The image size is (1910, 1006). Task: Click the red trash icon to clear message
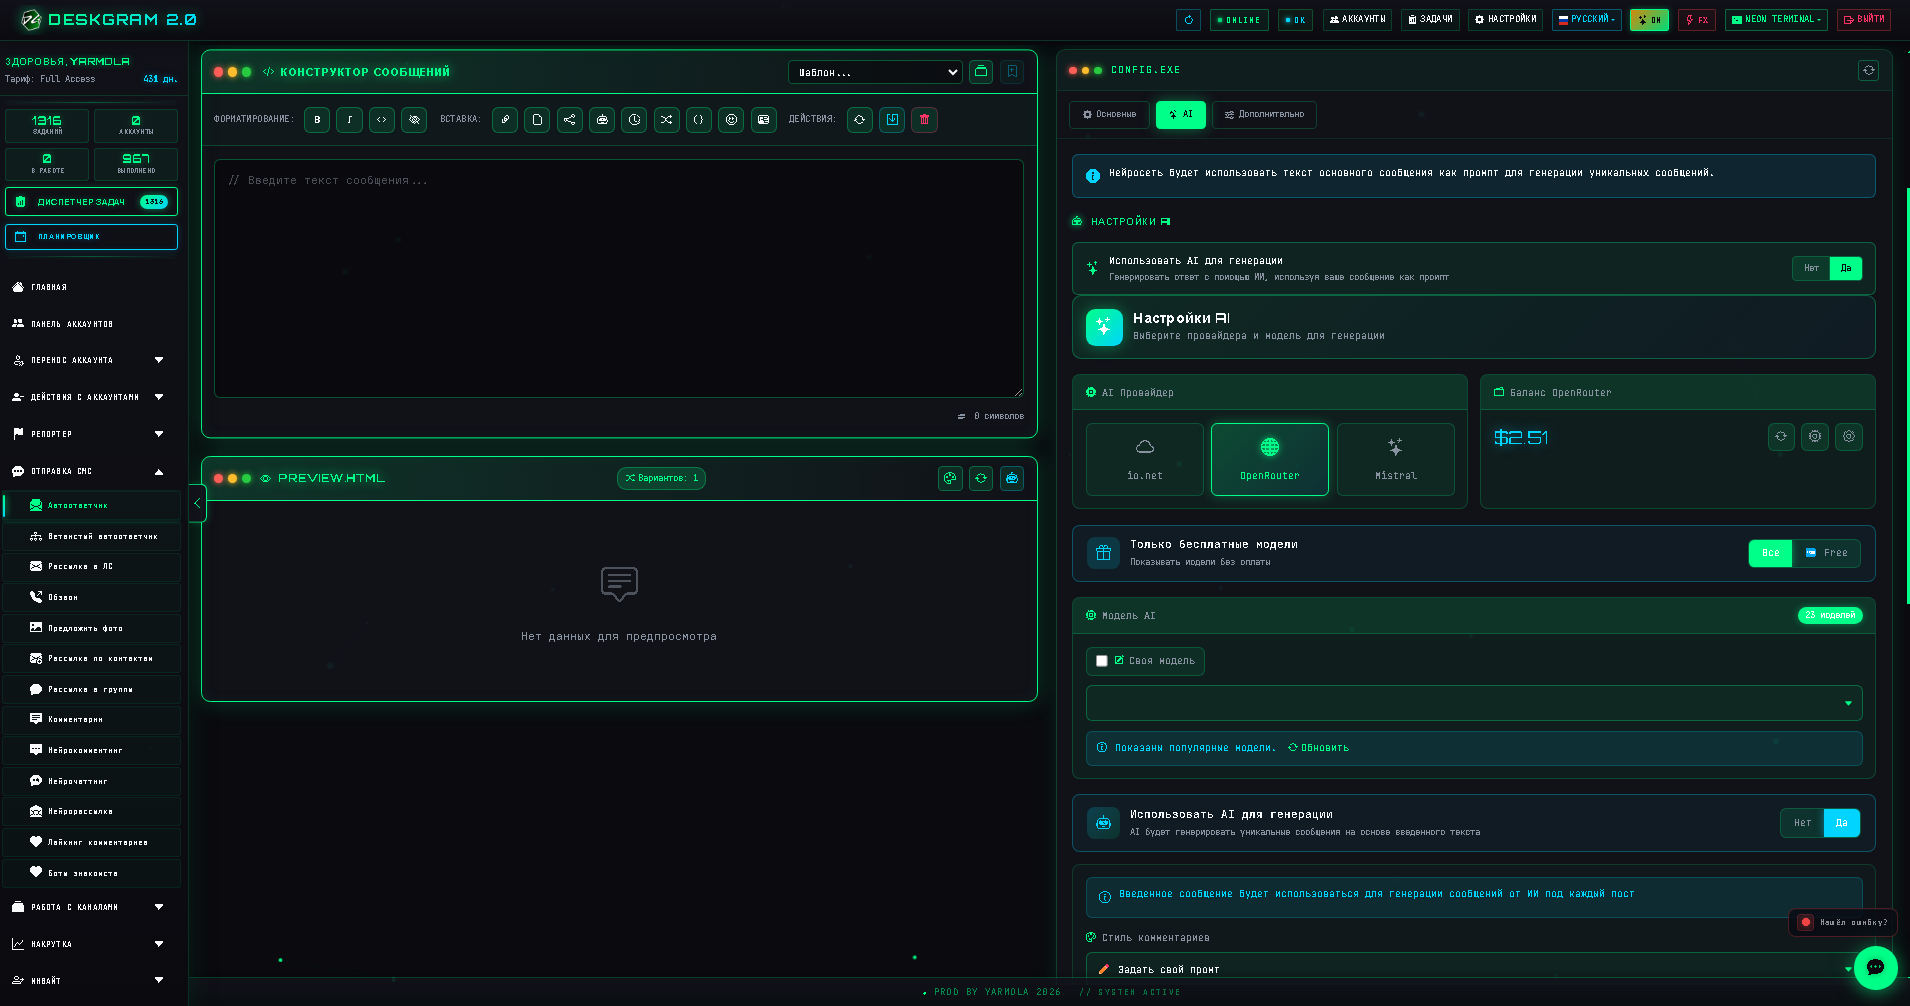(x=924, y=120)
